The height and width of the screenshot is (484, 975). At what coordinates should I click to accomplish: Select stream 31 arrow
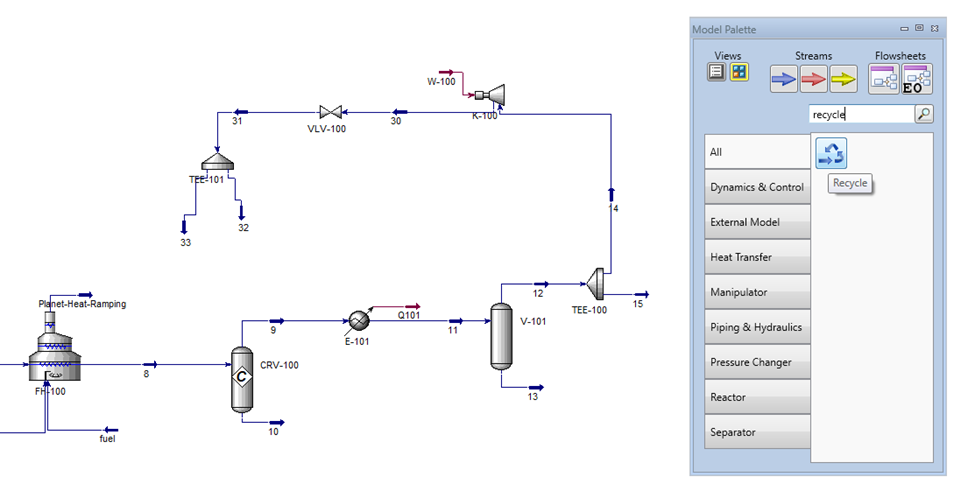coord(240,112)
